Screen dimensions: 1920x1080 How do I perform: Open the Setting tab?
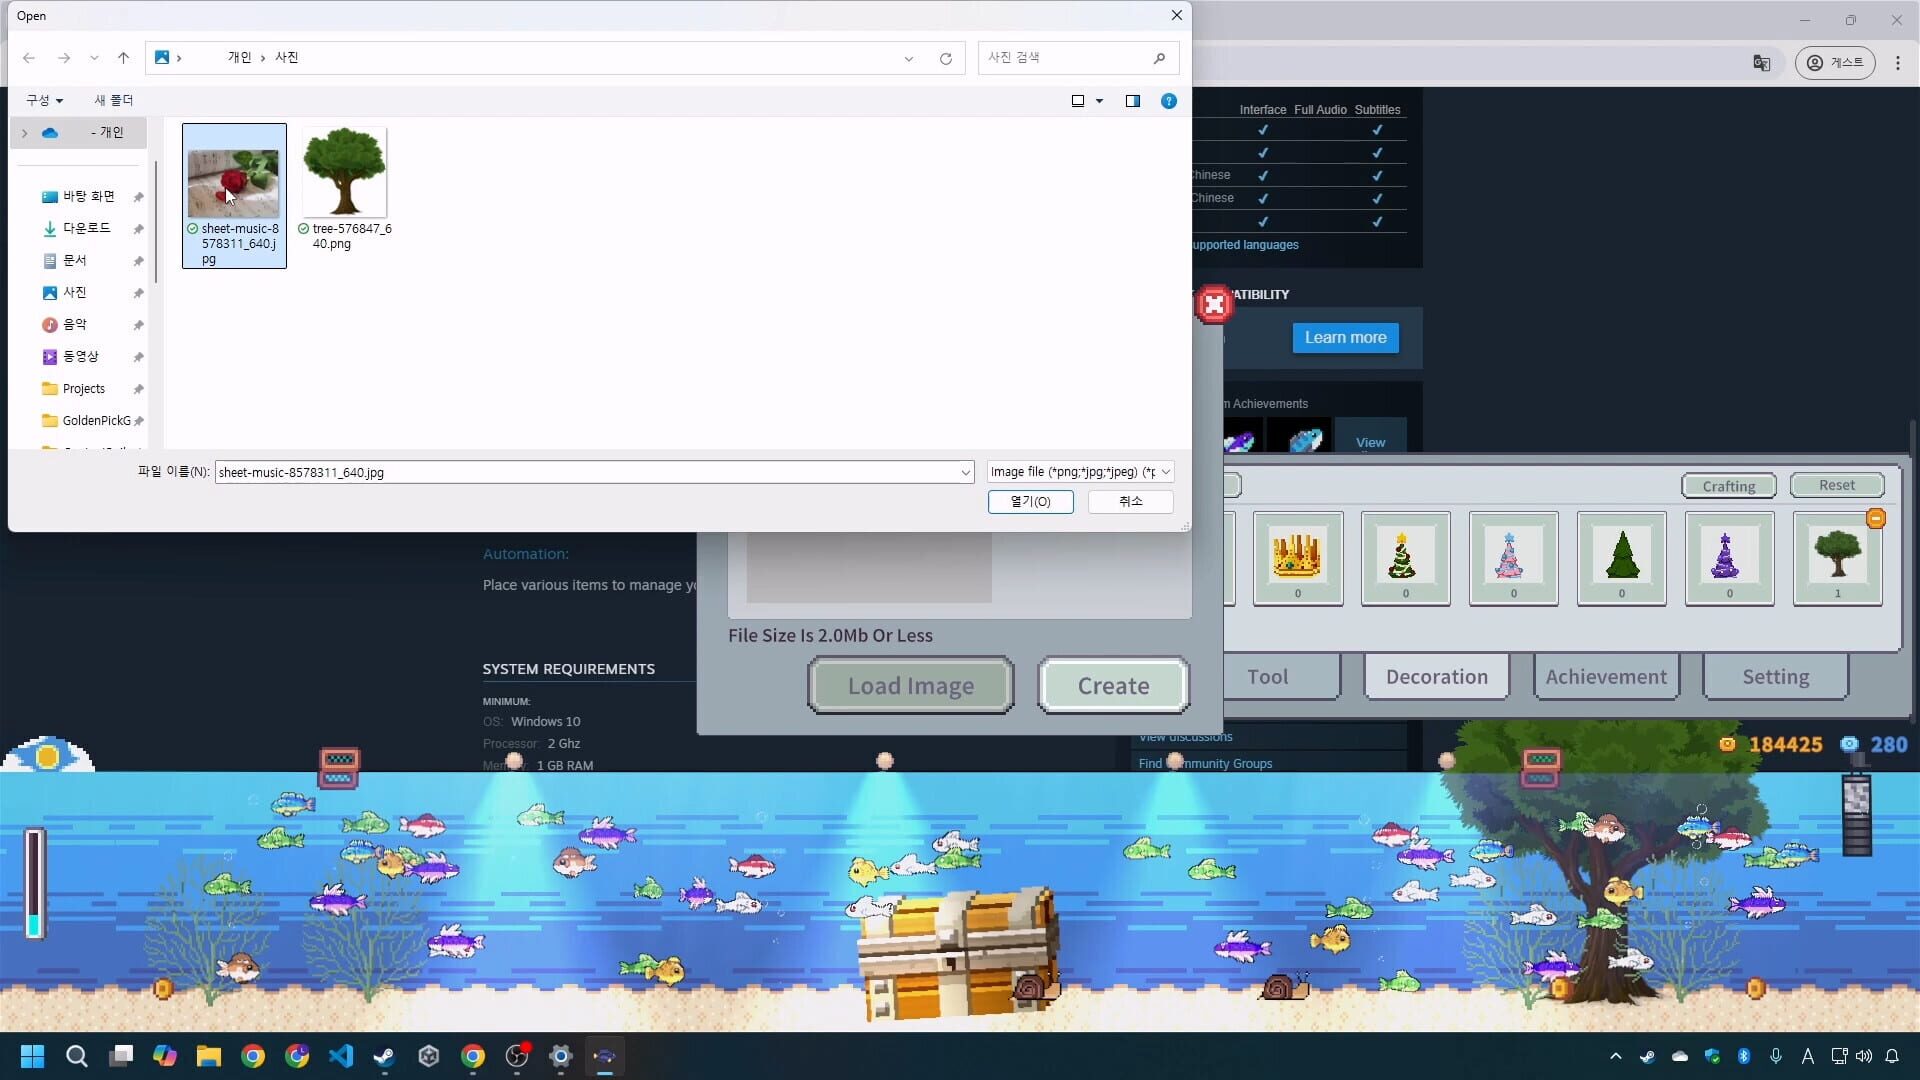pos(1775,676)
